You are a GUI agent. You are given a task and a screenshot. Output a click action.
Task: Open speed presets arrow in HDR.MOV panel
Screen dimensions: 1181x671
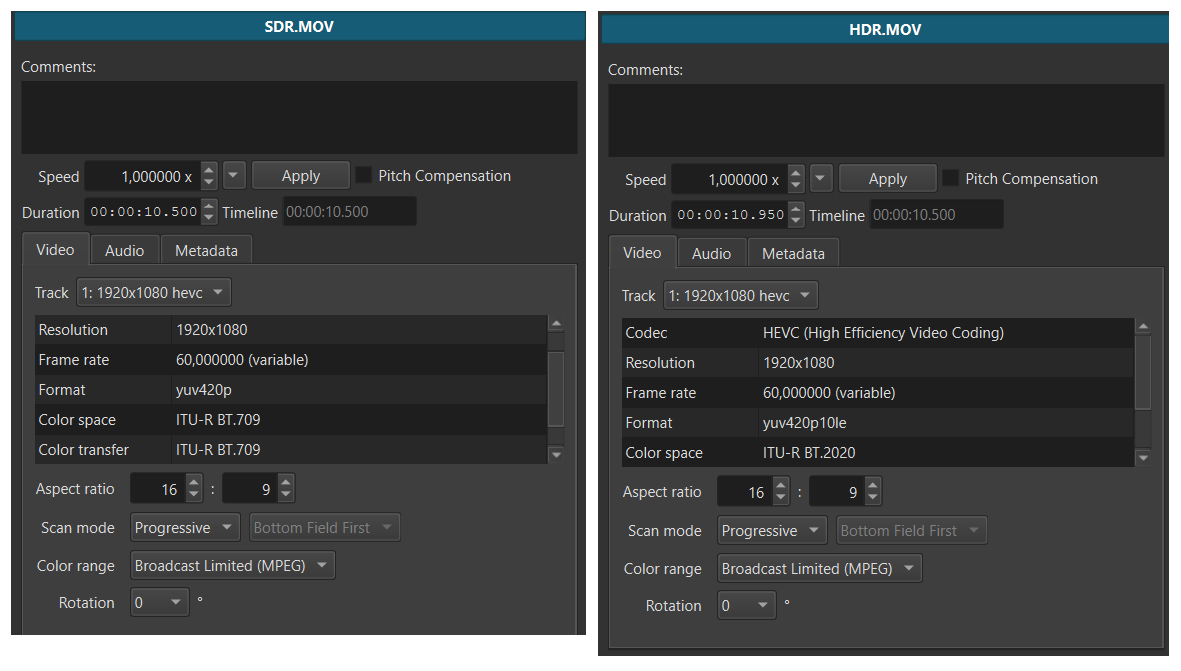pyautogui.click(x=821, y=178)
